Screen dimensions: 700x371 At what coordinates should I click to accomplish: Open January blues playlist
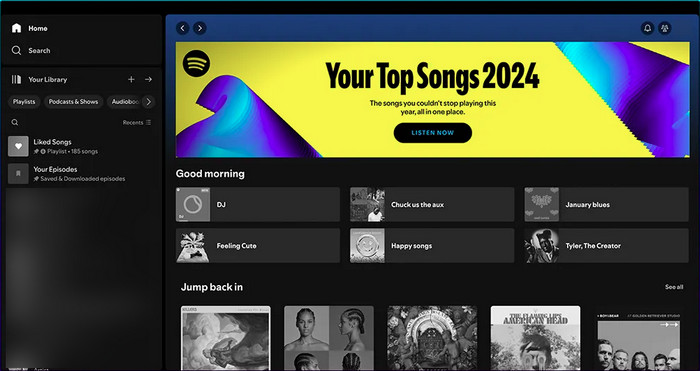pyautogui.click(x=606, y=204)
